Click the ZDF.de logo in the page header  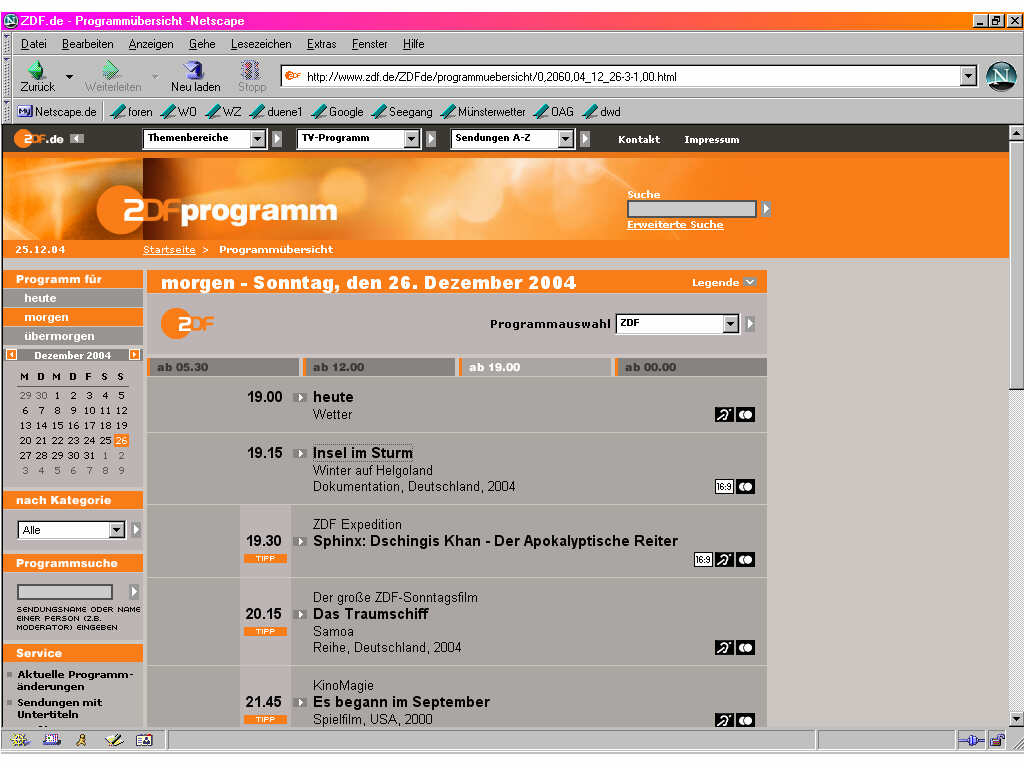point(39,138)
